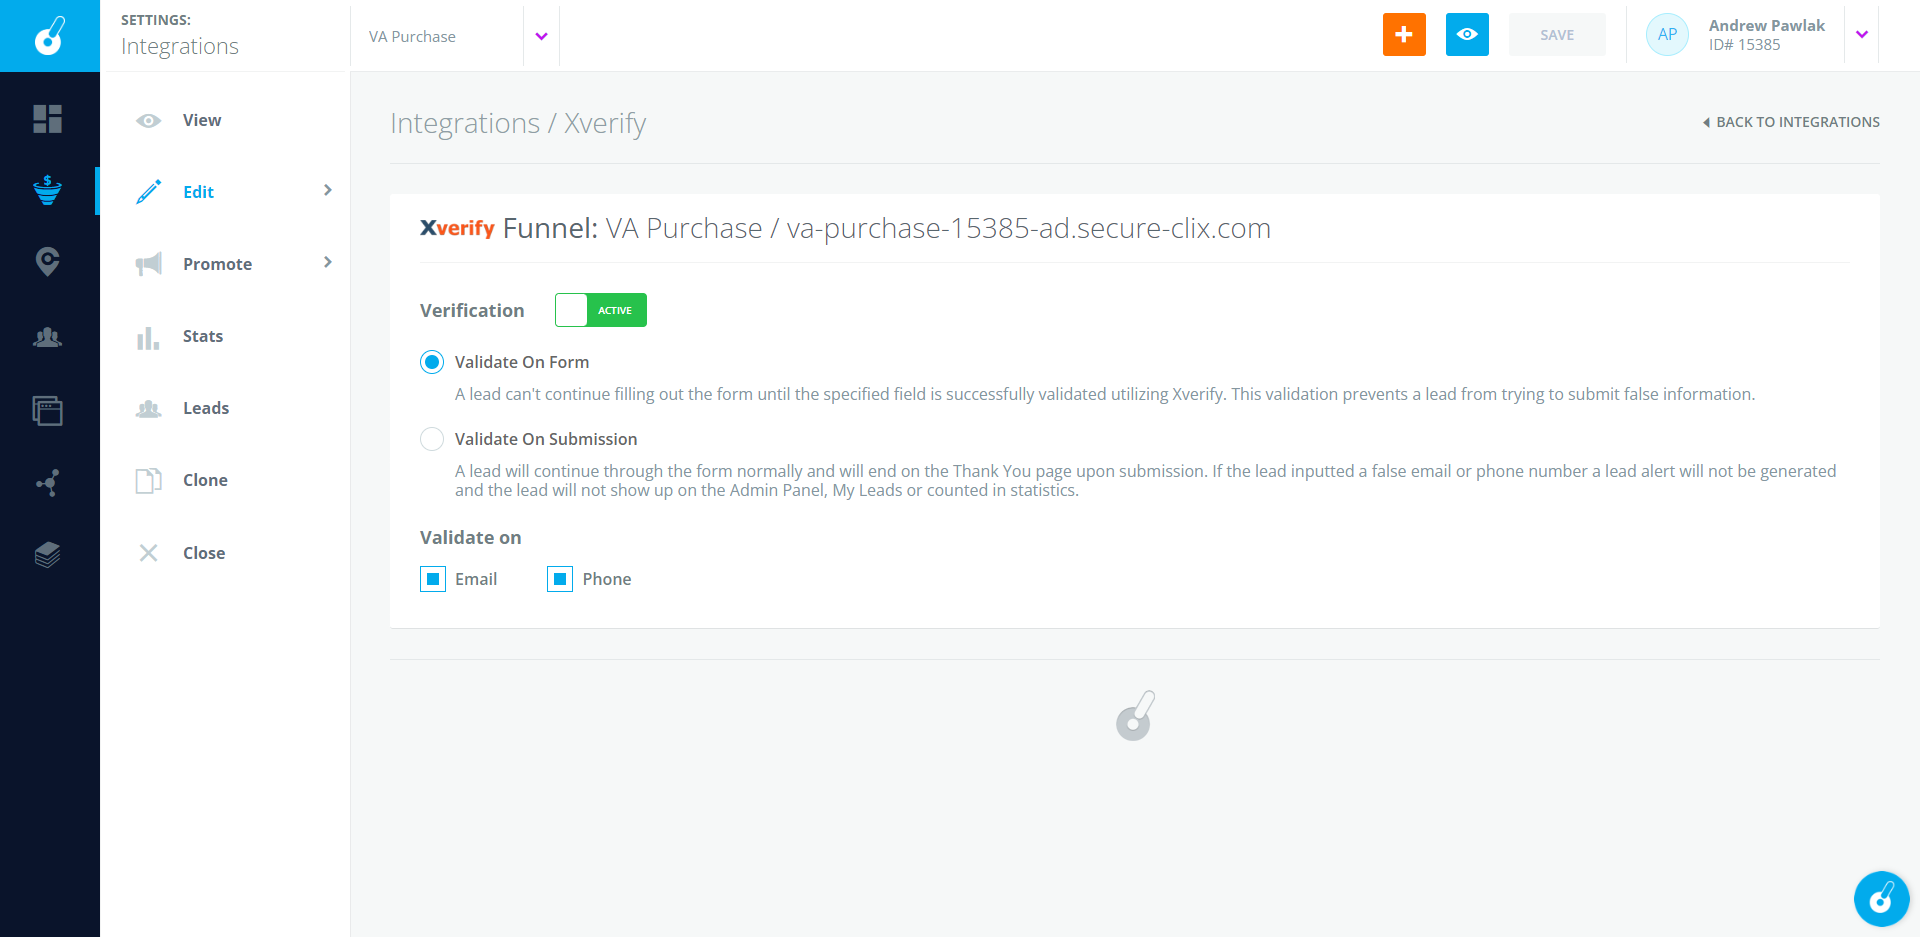Open the VA Purchase funnel dropdown arrow

(x=541, y=37)
